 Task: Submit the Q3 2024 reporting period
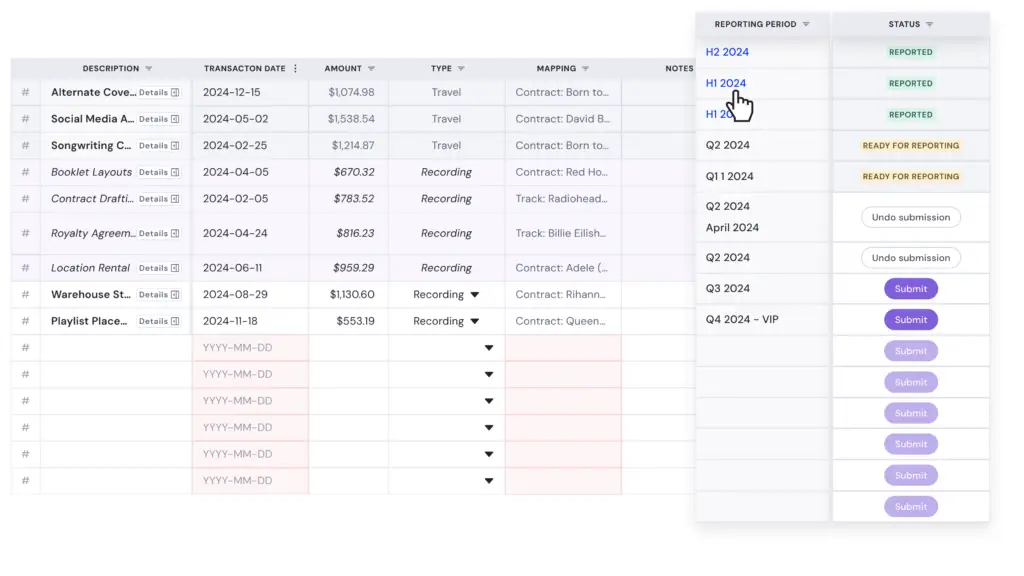910,289
